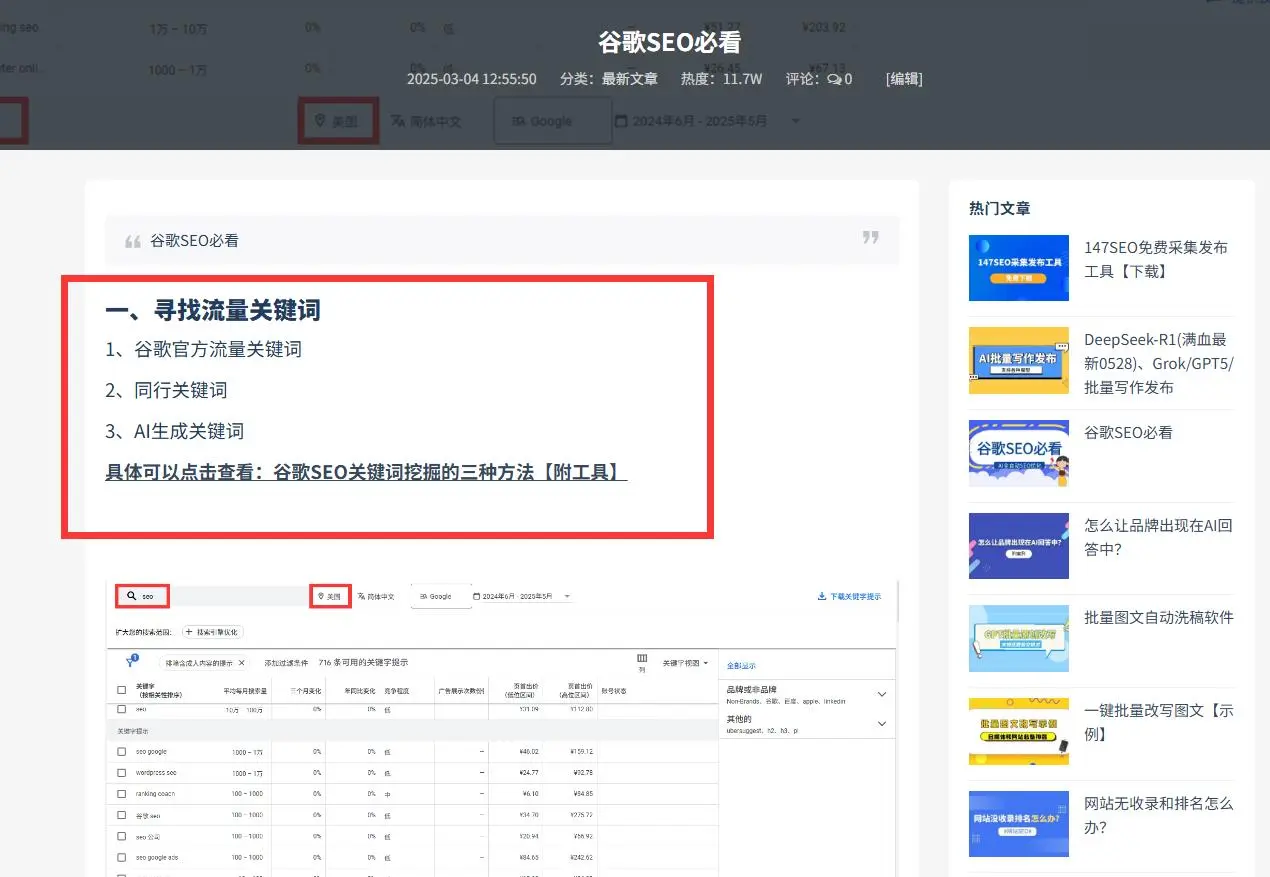Click the ¥24.77 bid cell
The width and height of the screenshot is (1270, 877).
tap(527, 773)
